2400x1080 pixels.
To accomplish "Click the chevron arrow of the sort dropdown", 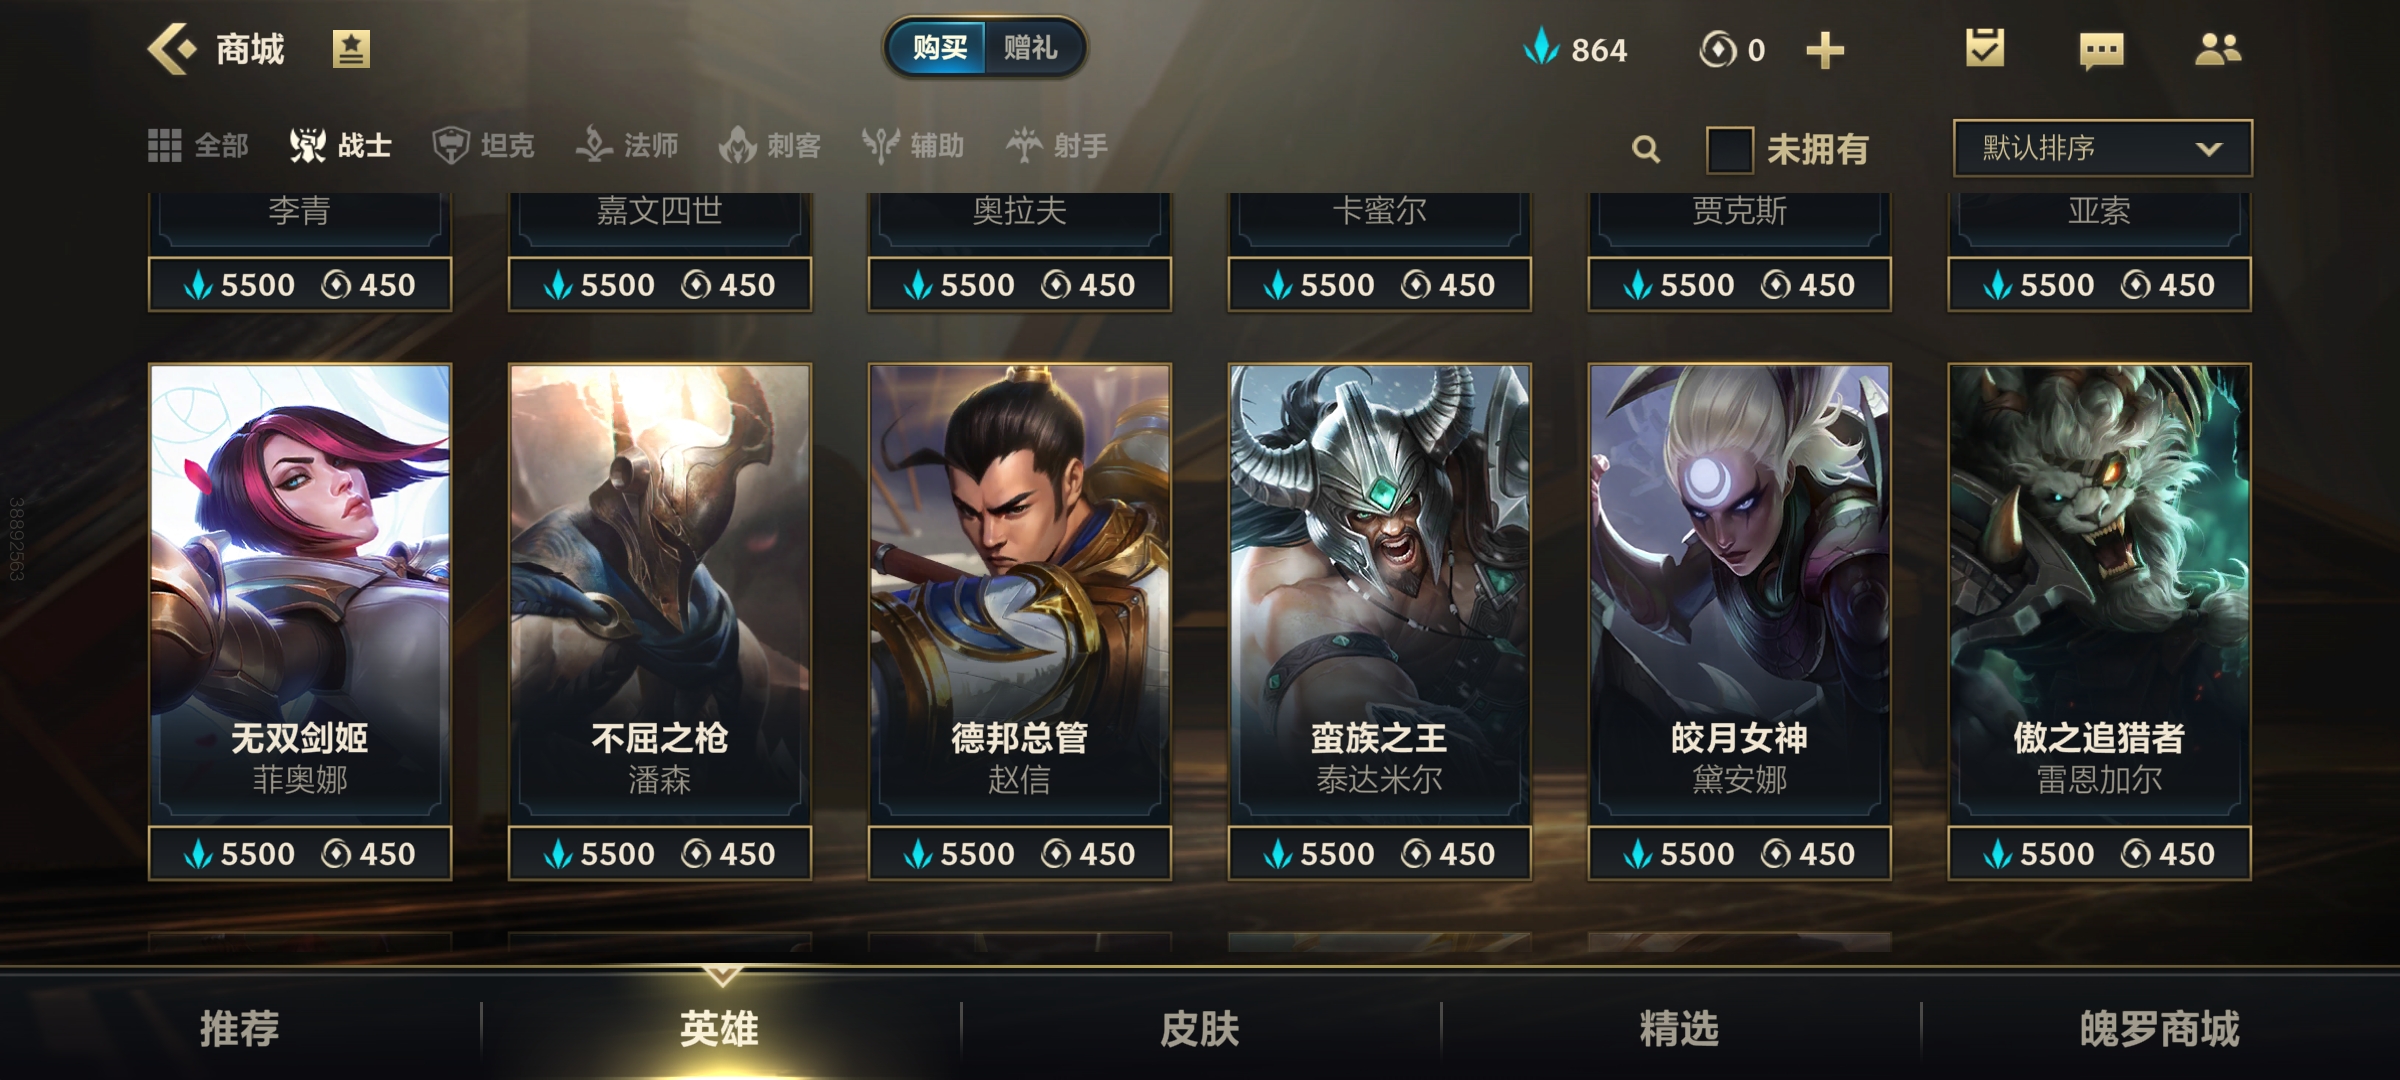I will pos(2209,149).
